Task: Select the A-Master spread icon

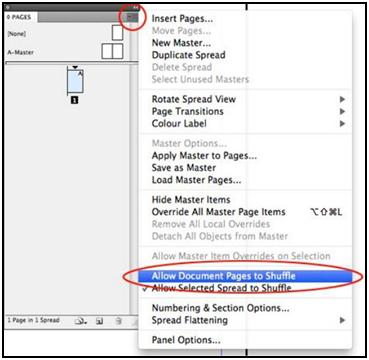Action: point(112,52)
